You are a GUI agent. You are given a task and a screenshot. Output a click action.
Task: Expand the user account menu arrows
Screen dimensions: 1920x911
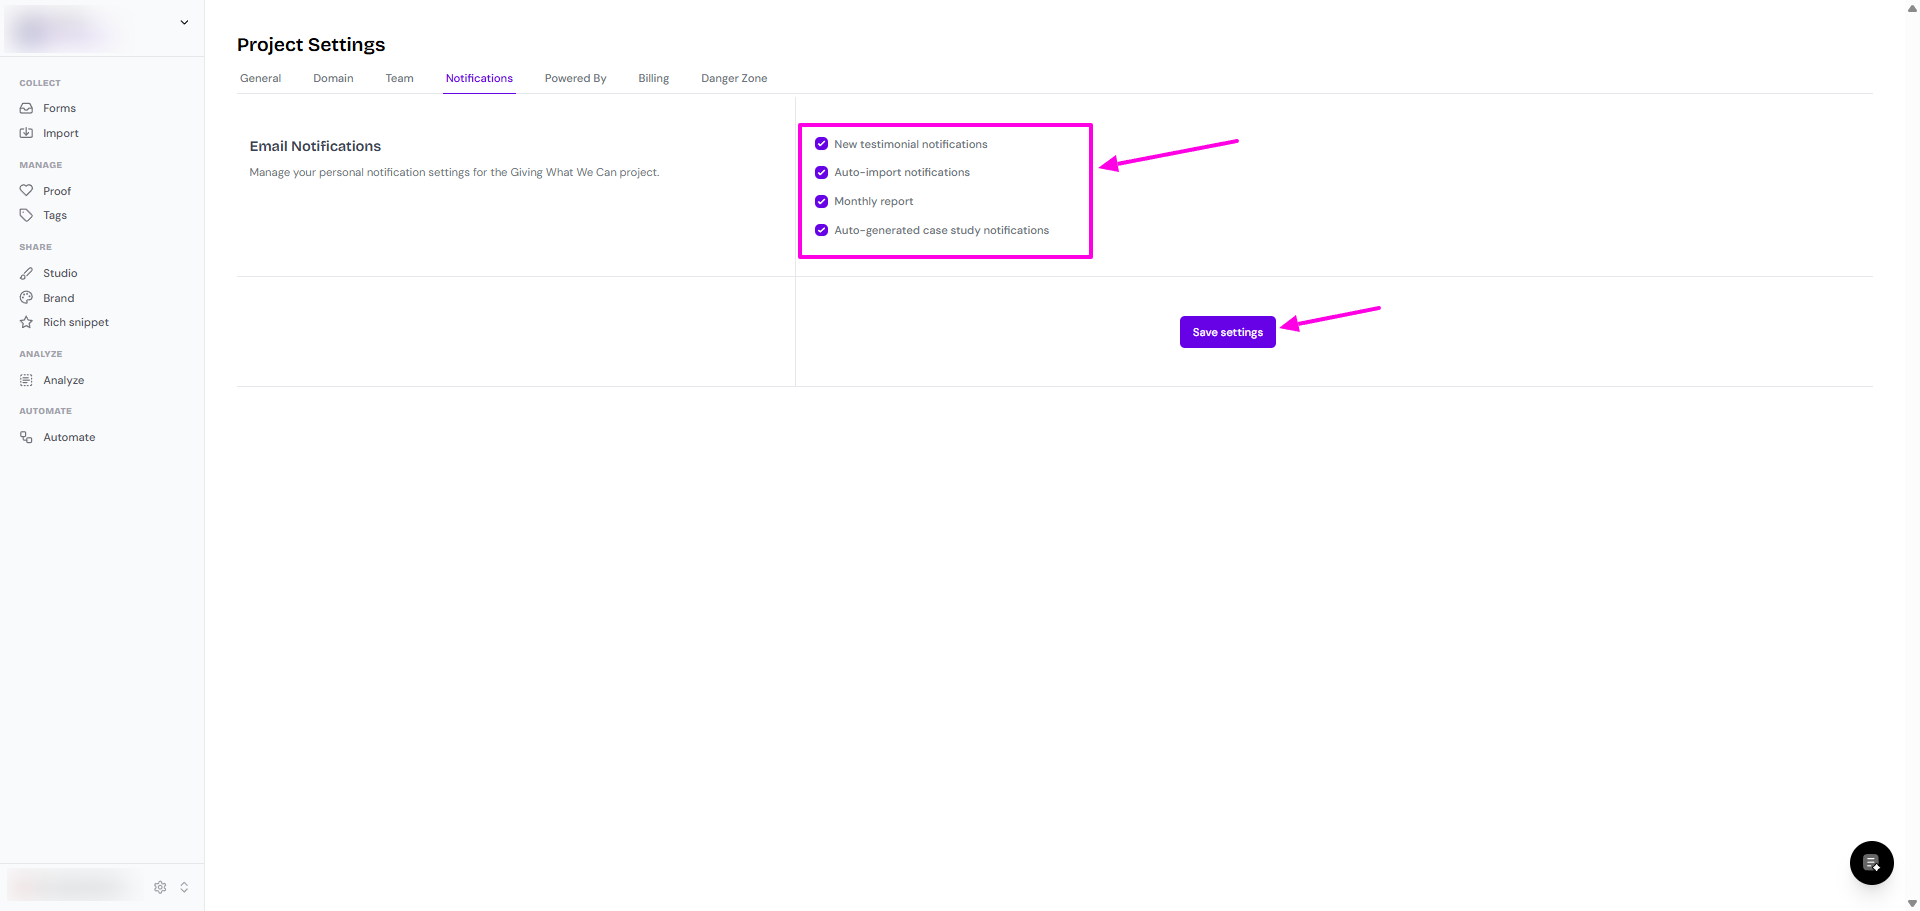click(x=184, y=887)
